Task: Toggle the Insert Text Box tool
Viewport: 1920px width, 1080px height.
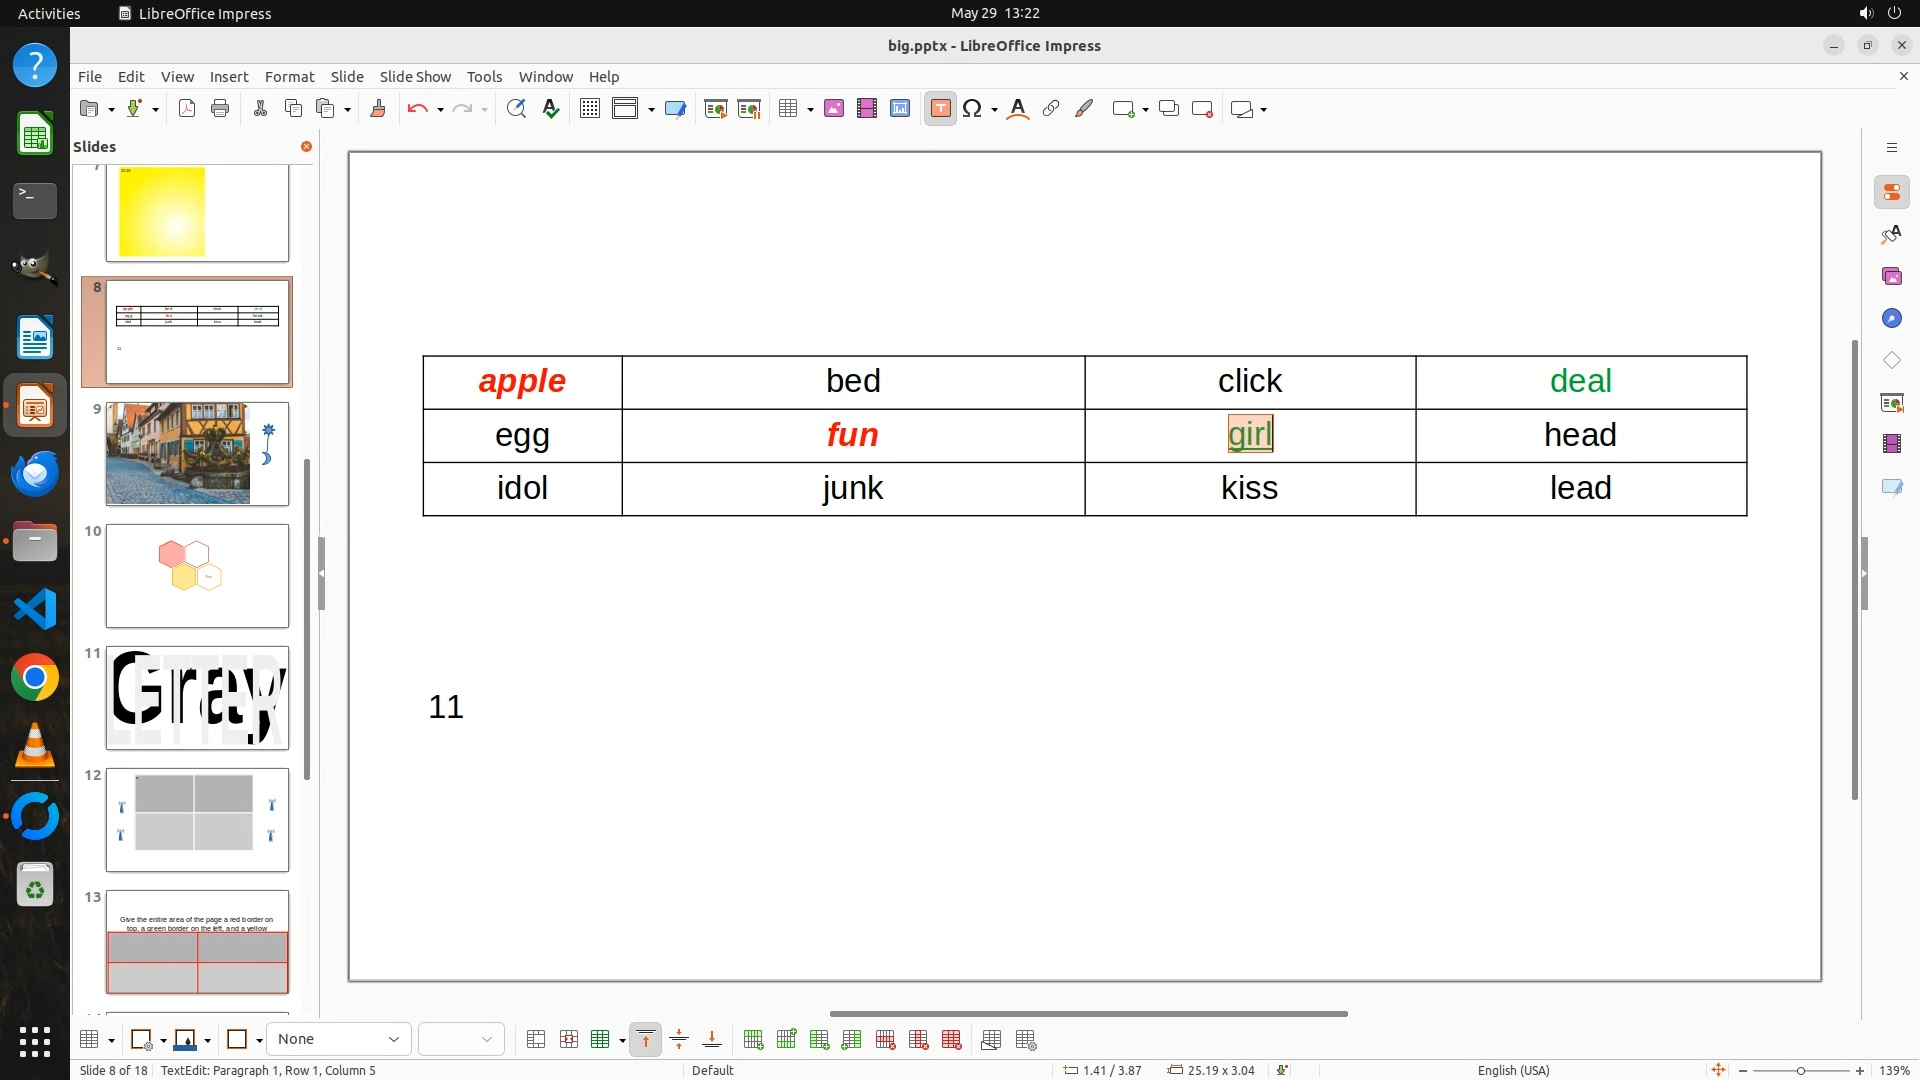Action: pos(940,109)
